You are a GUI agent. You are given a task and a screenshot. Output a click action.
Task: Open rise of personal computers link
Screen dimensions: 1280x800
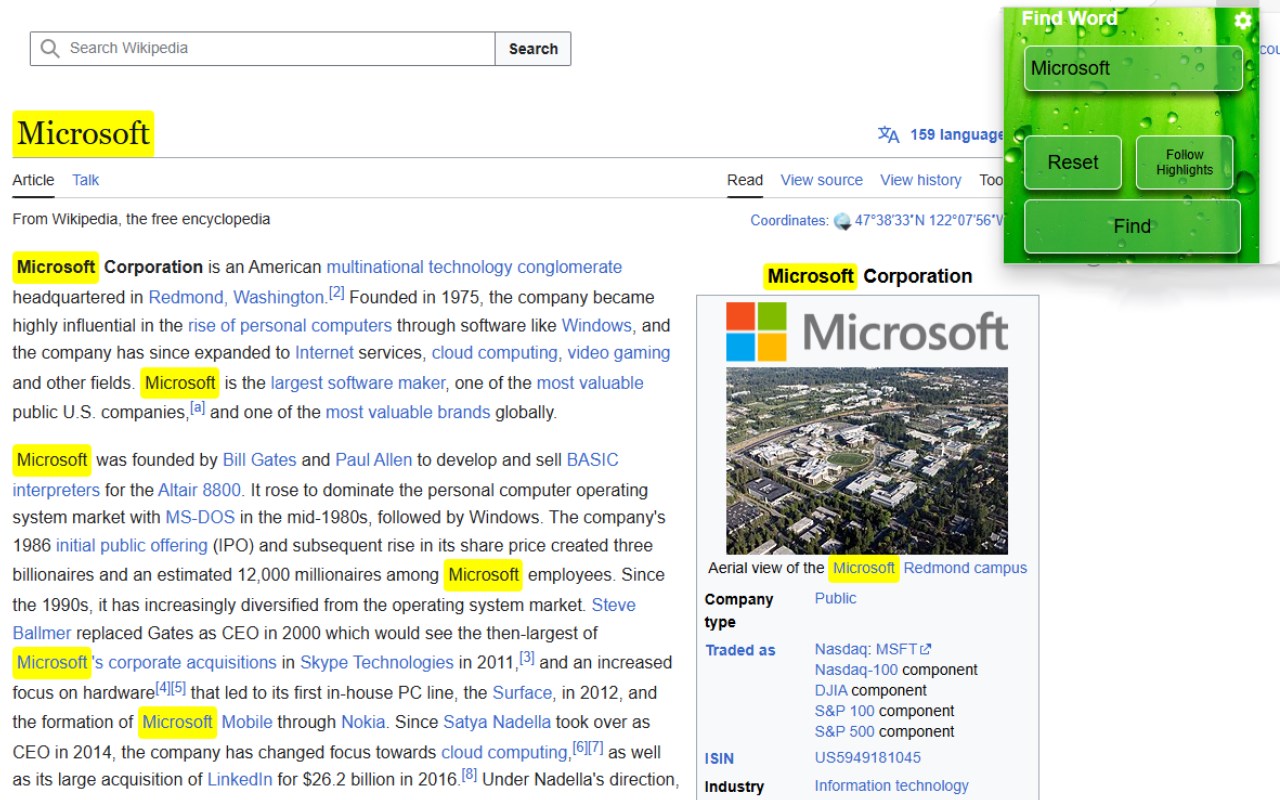[x=290, y=325]
